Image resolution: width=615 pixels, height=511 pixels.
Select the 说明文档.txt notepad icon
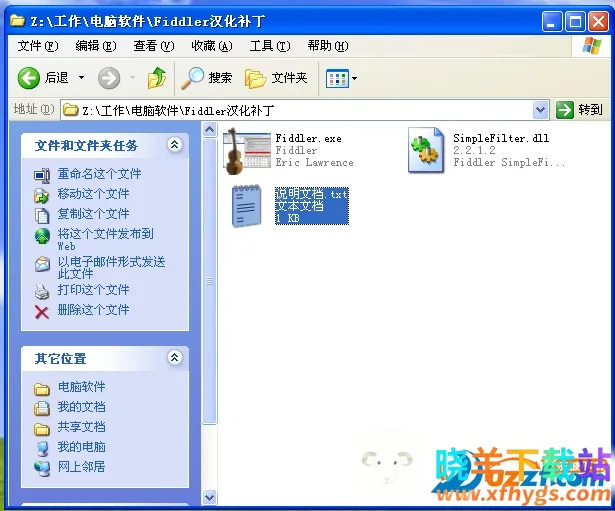[x=246, y=206]
